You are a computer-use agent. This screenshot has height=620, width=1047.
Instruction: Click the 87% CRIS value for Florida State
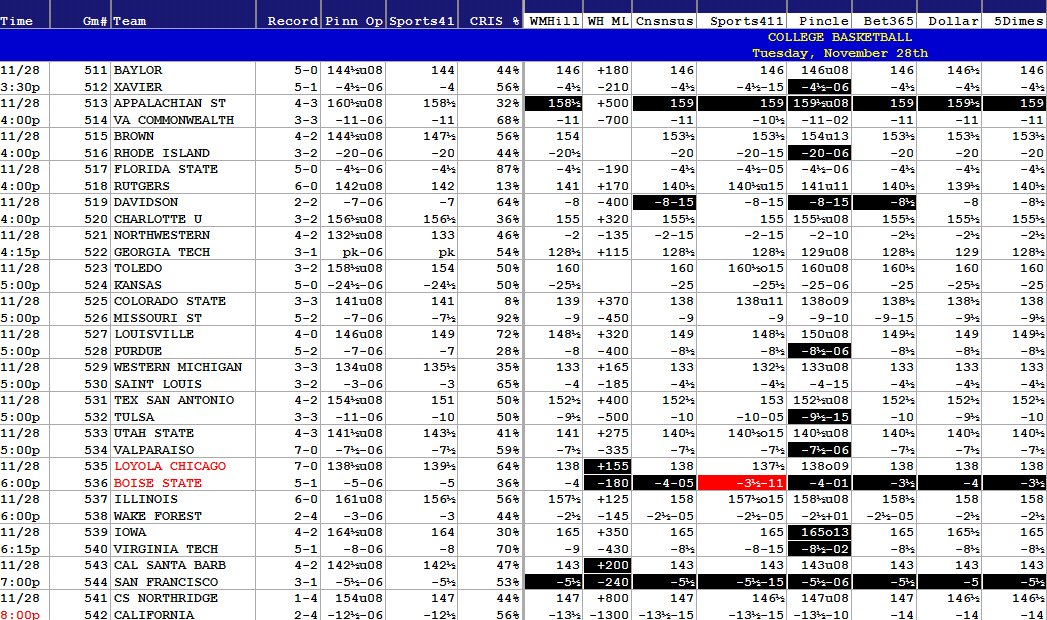pyautogui.click(x=508, y=170)
